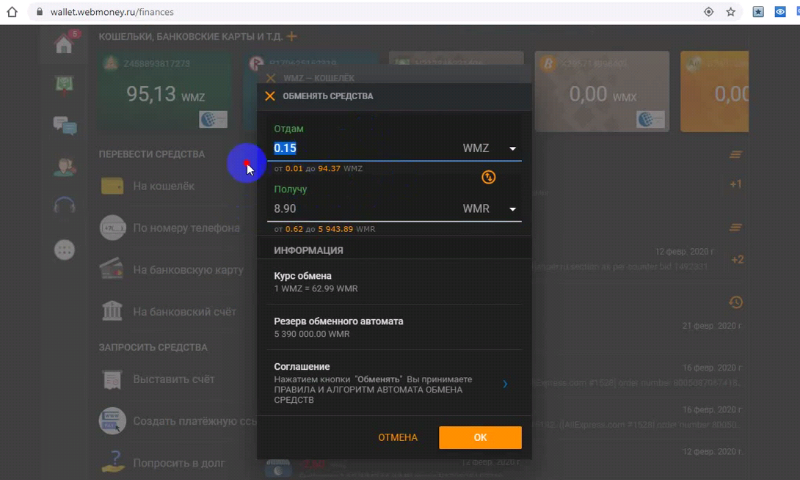Select the 95,13 WMZ wallet card
This screenshot has width=800, height=480.
pyautogui.click(x=165, y=90)
